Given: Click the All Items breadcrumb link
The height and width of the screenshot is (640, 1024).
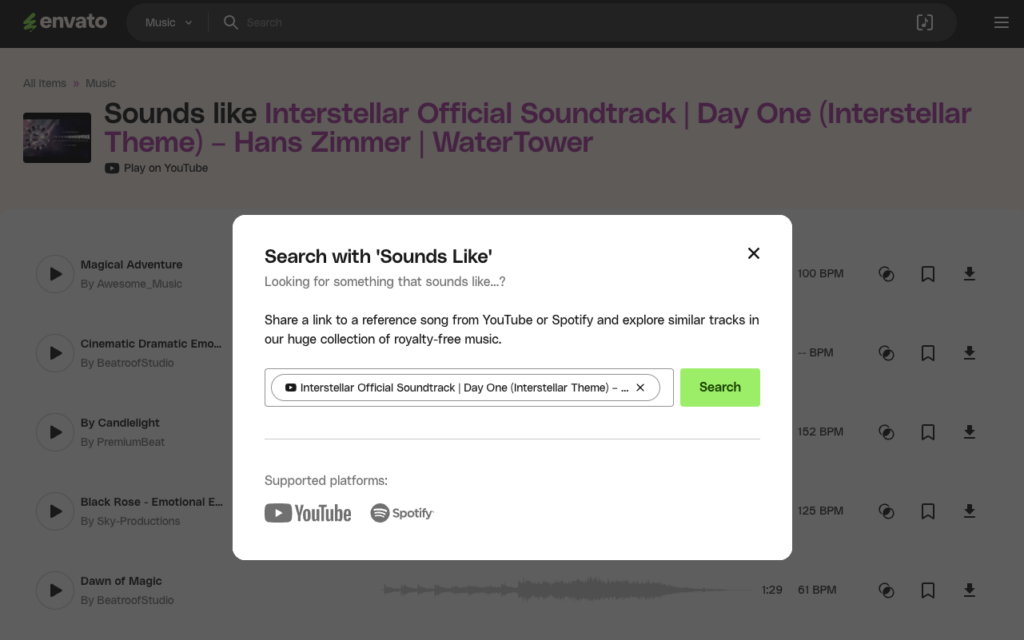Looking at the screenshot, I should [44, 83].
